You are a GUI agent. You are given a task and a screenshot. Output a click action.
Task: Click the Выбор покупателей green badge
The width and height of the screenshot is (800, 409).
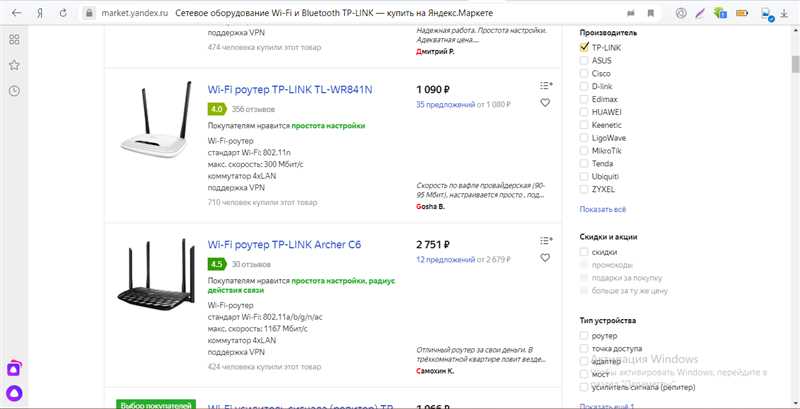tap(156, 405)
